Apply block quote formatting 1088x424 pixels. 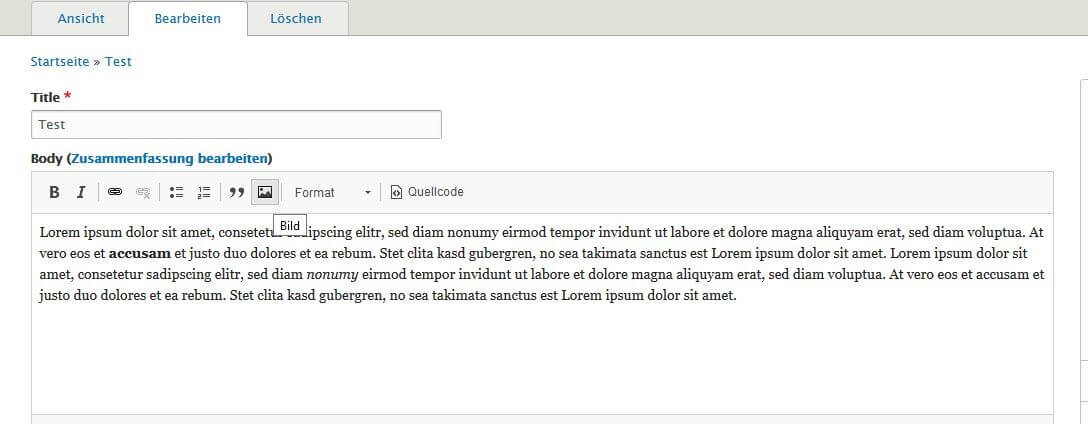coord(237,192)
